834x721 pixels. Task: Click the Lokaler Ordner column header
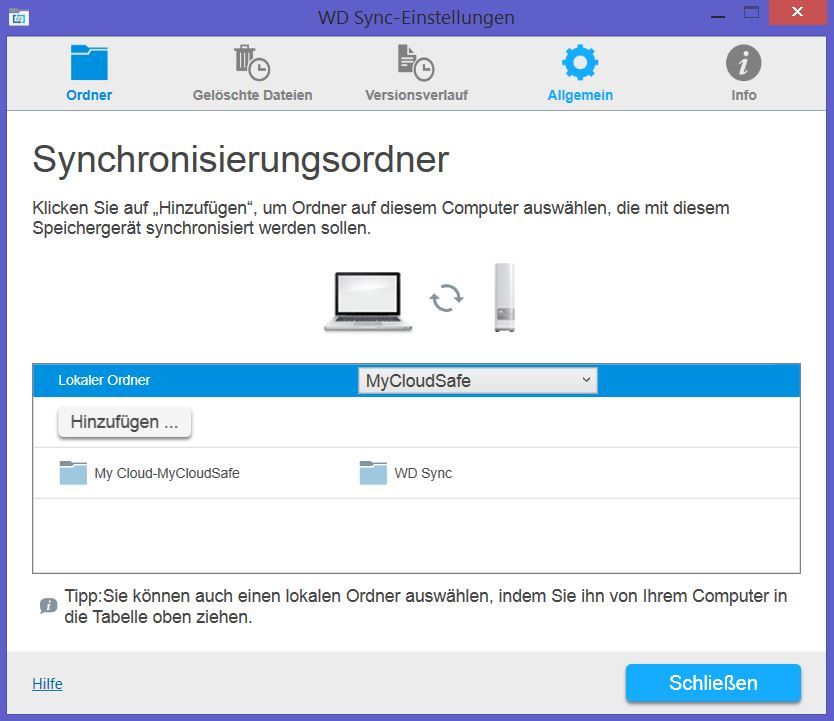[104, 380]
